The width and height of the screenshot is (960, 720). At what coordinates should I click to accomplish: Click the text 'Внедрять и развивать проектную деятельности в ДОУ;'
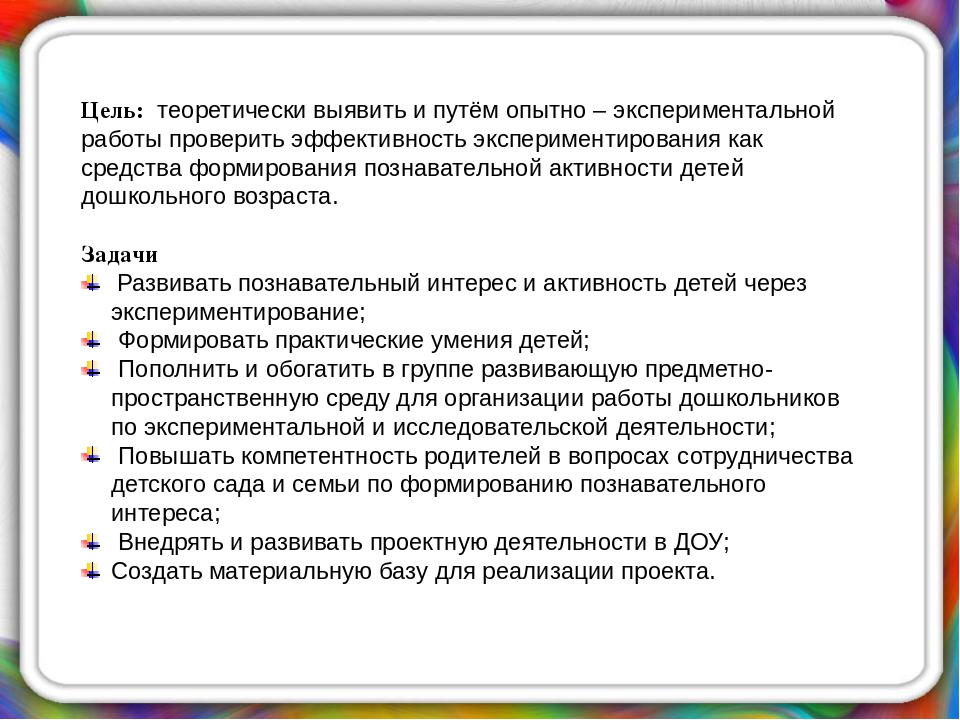coord(424,542)
